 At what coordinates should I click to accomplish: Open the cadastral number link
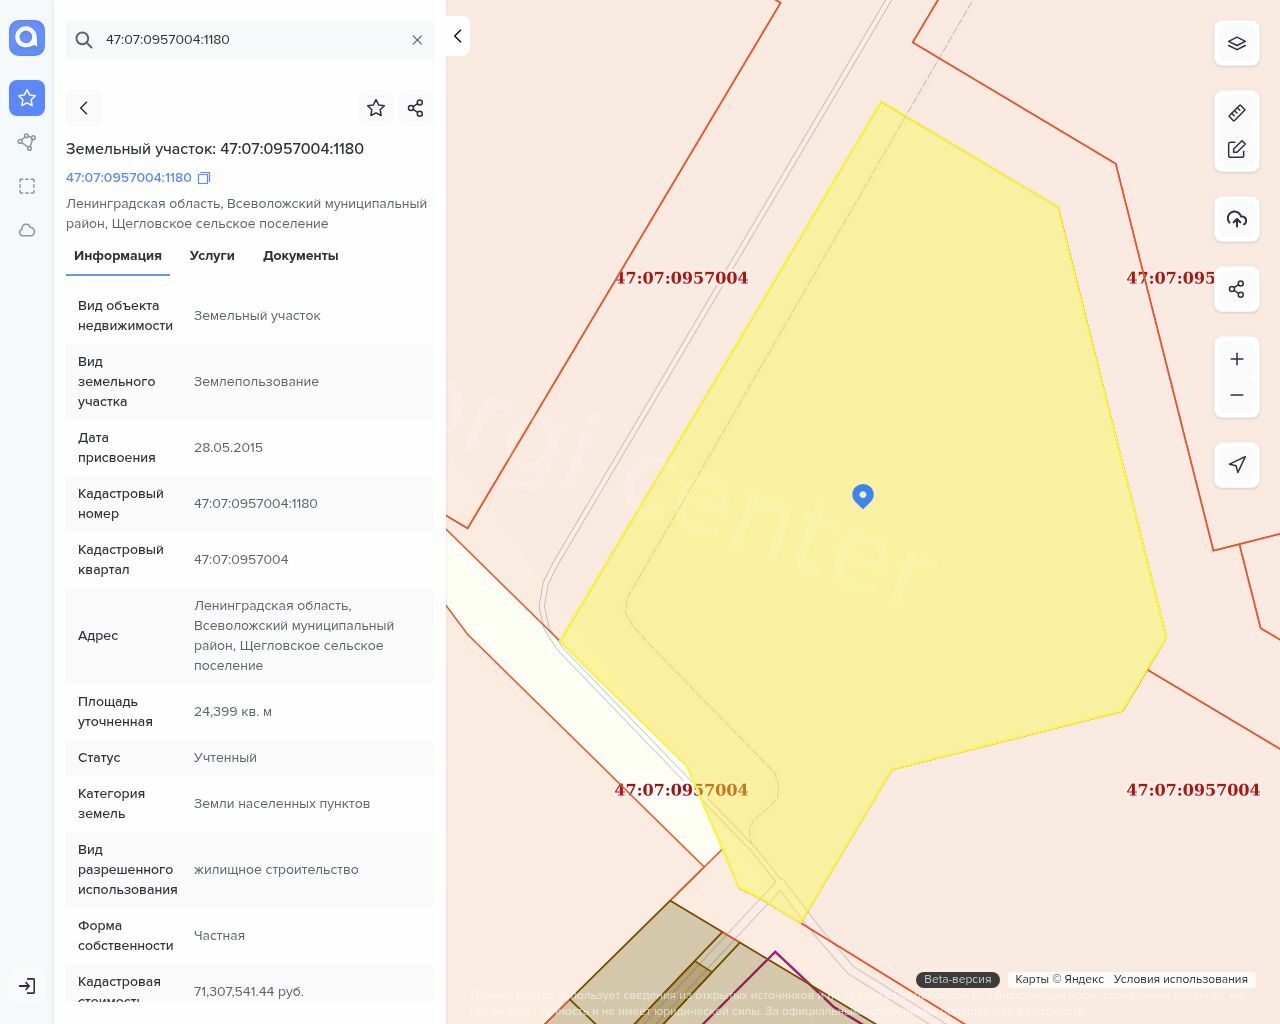click(x=128, y=178)
